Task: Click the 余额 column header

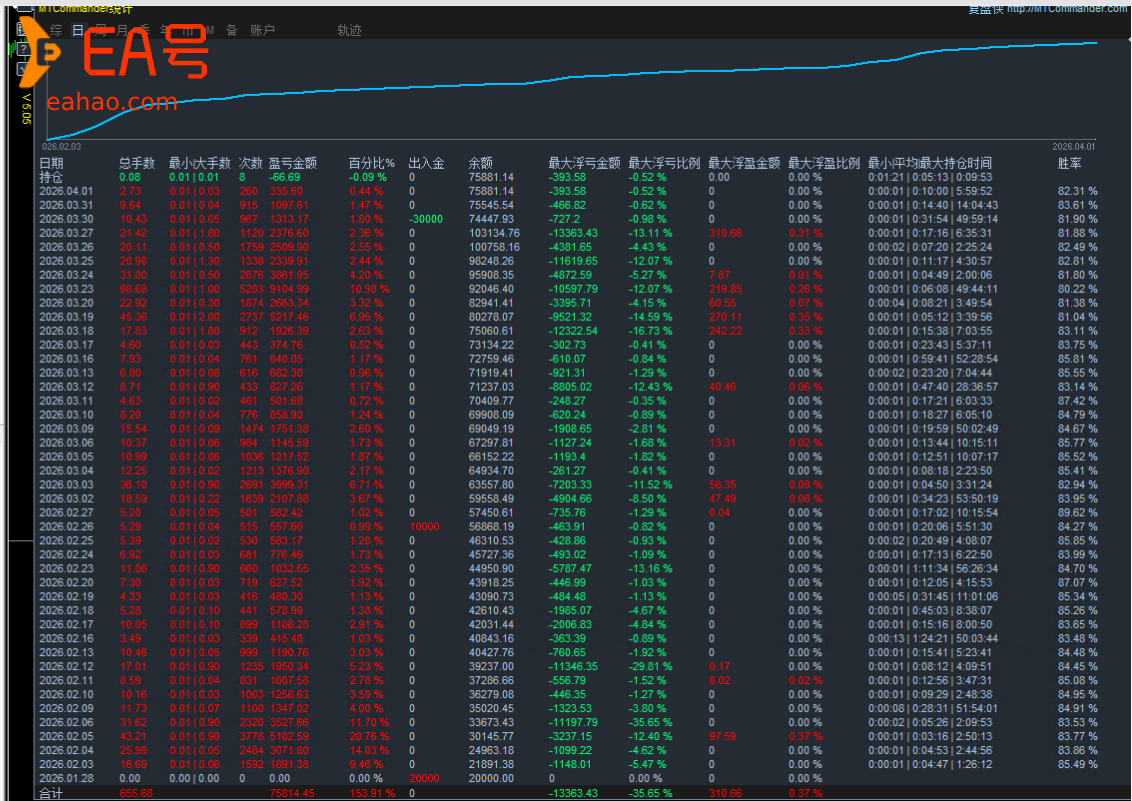Action: [480, 163]
